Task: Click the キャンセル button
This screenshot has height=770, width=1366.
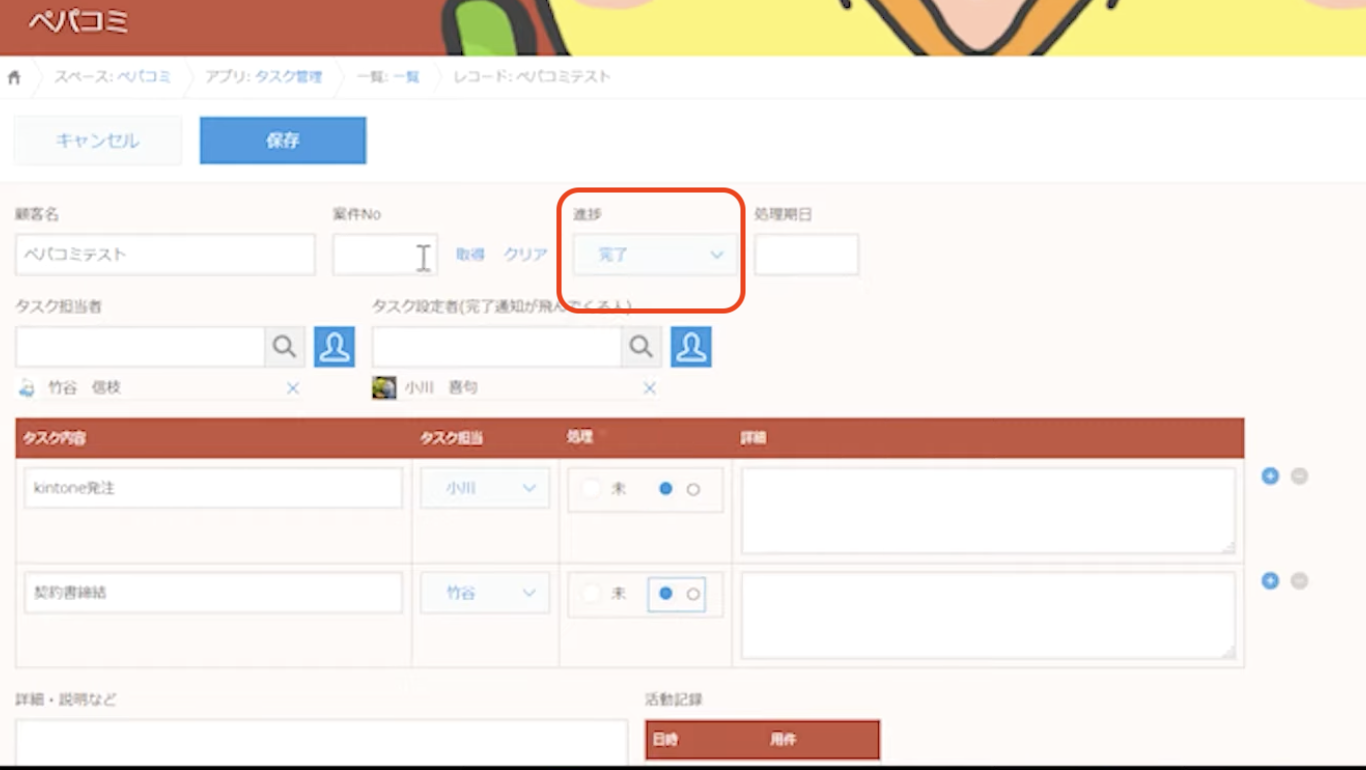Action: pos(98,141)
